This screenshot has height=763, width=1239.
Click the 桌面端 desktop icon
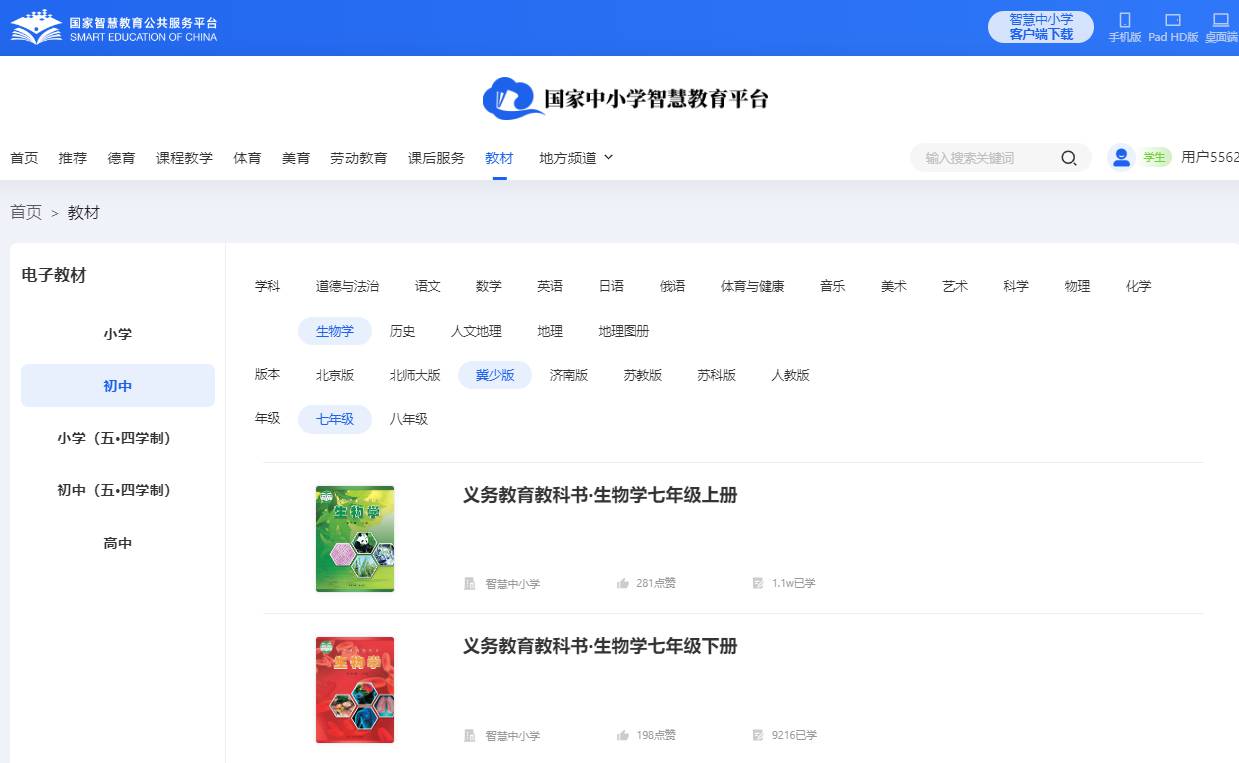pyautogui.click(x=1220, y=20)
